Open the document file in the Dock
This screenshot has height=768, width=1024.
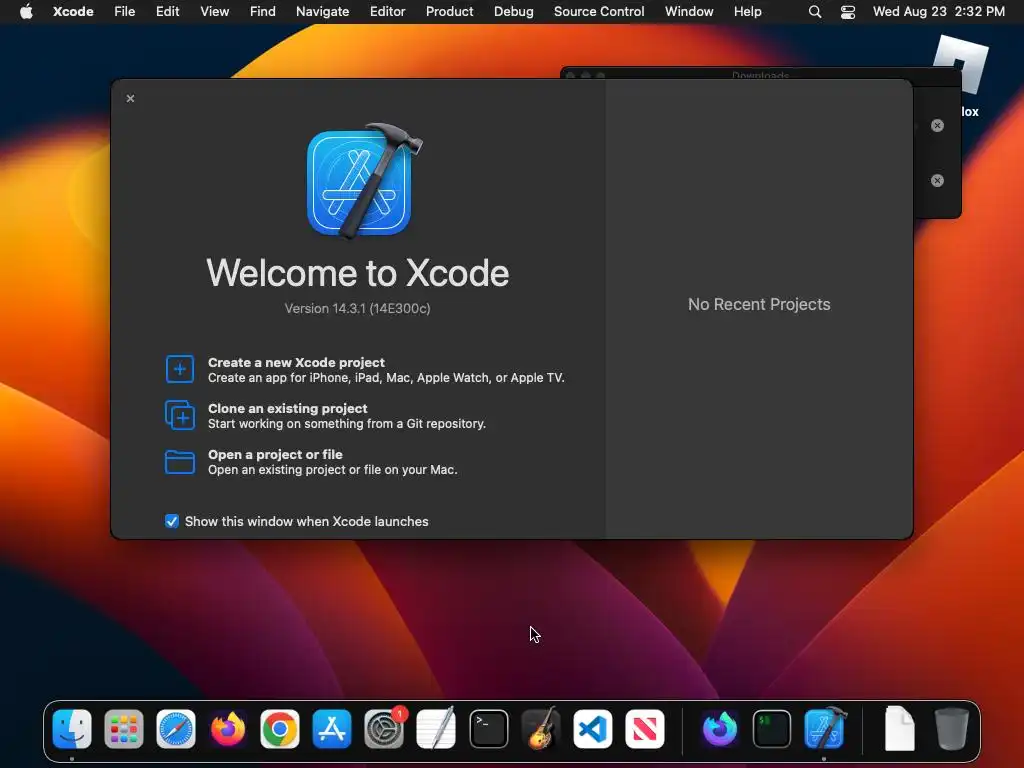[899, 728]
